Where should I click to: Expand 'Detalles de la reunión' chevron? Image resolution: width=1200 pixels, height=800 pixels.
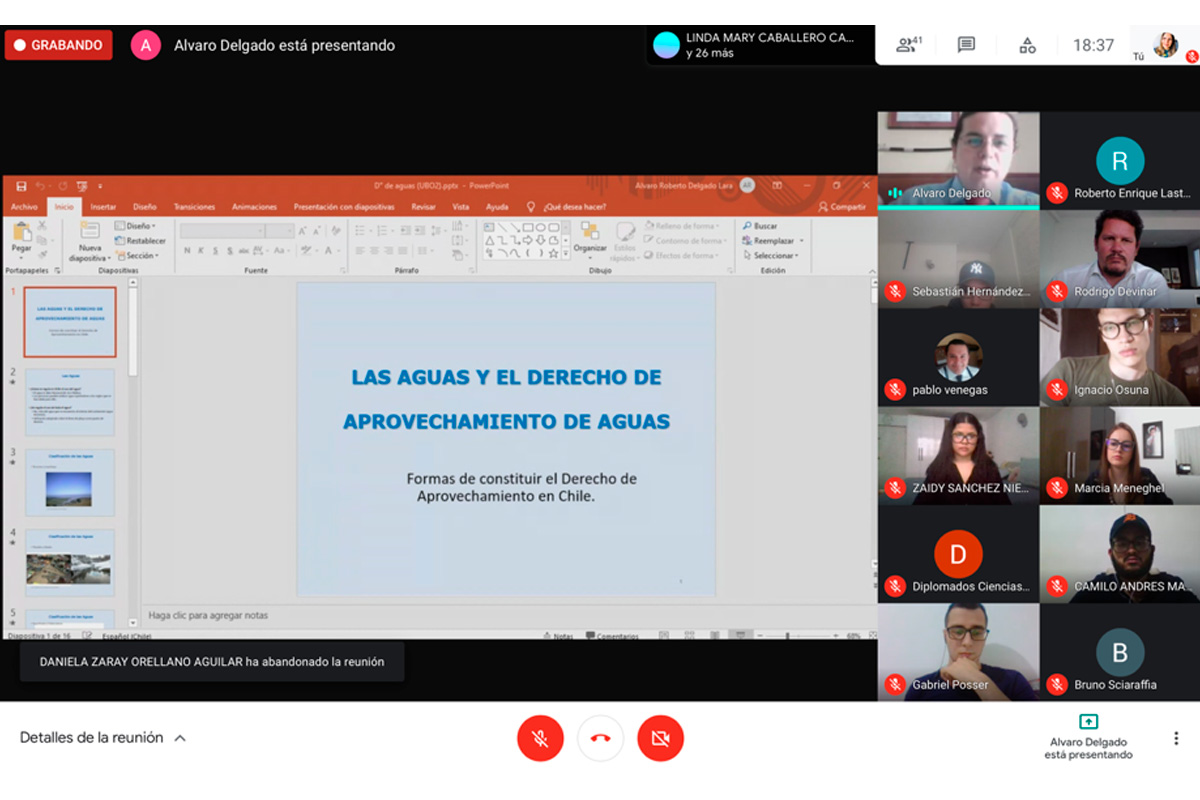pyautogui.click(x=180, y=738)
